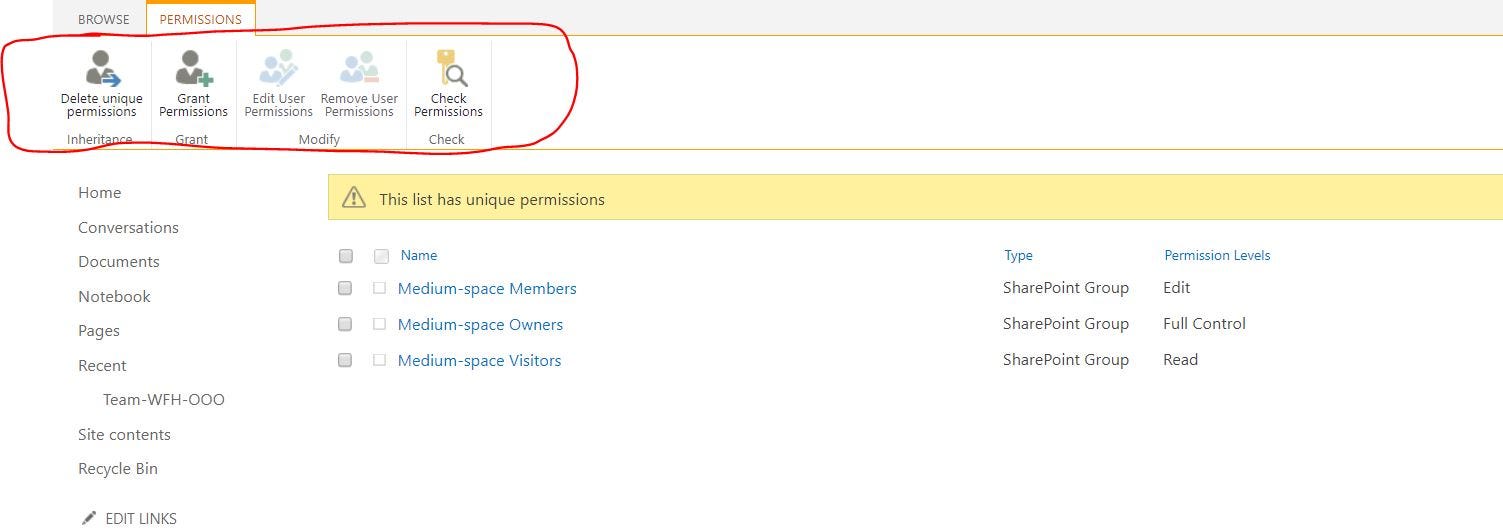Open the Grant Permissions icon
The height and width of the screenshot is (532, 1503).
pos(194,68)
